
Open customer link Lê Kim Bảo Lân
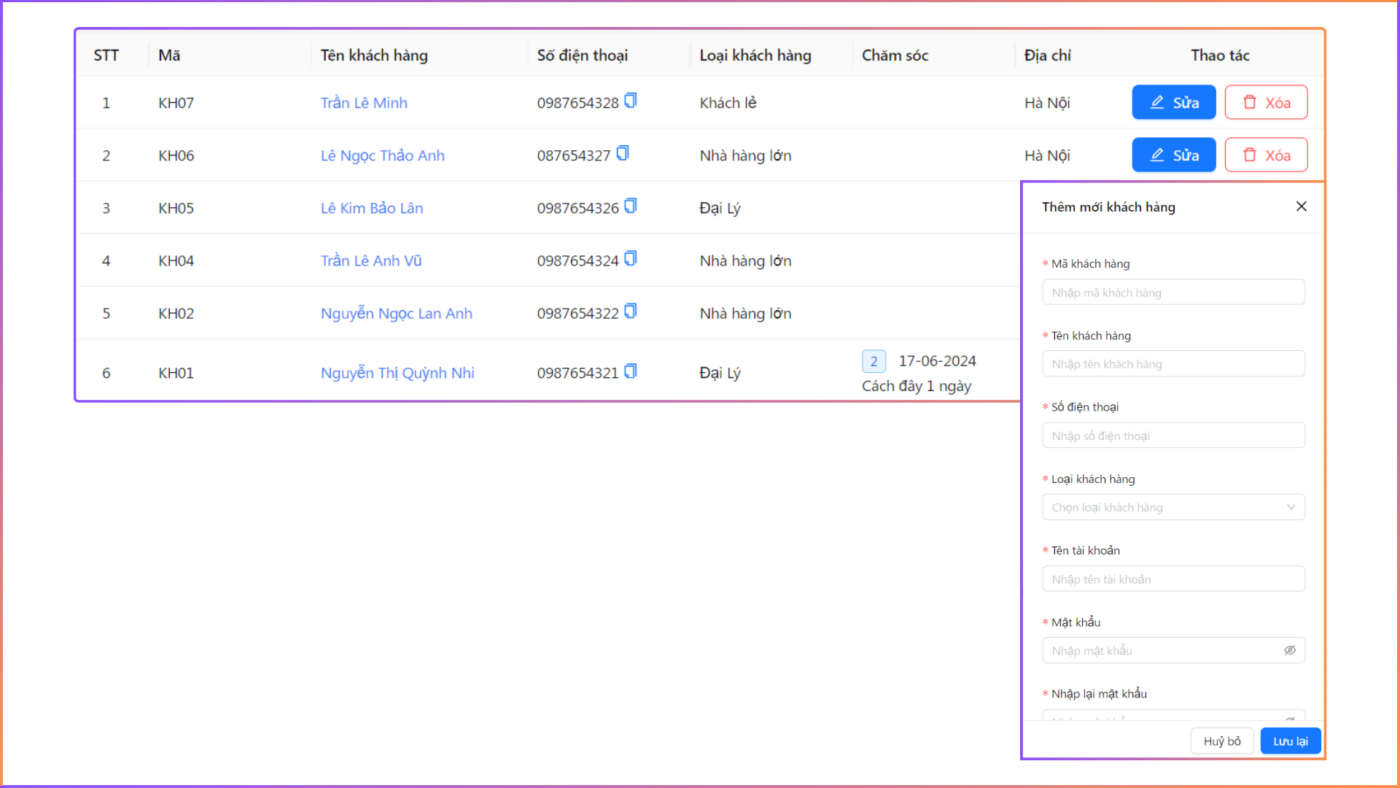pos(372,208)
